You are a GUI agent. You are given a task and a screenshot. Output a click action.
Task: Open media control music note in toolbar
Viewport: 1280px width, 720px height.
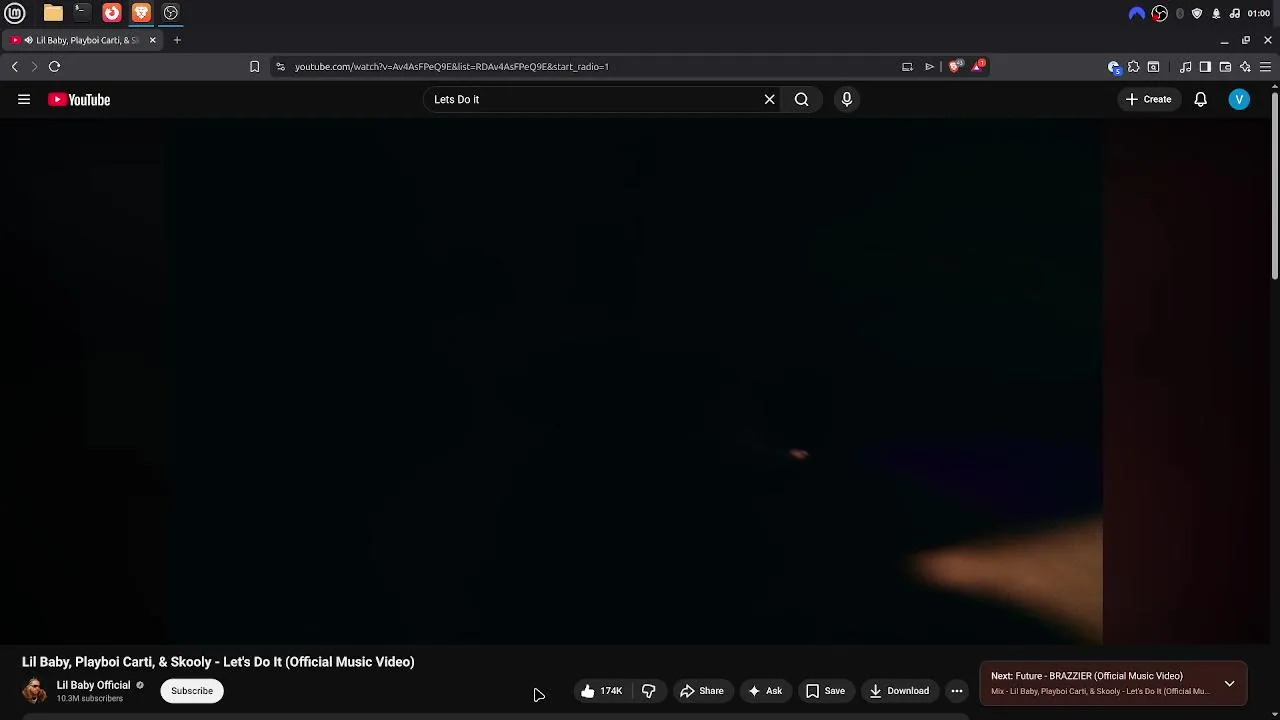point(1185,67)
